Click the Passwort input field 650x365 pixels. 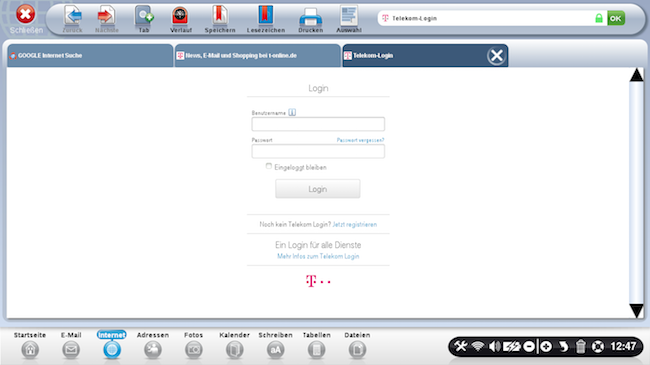318,151
